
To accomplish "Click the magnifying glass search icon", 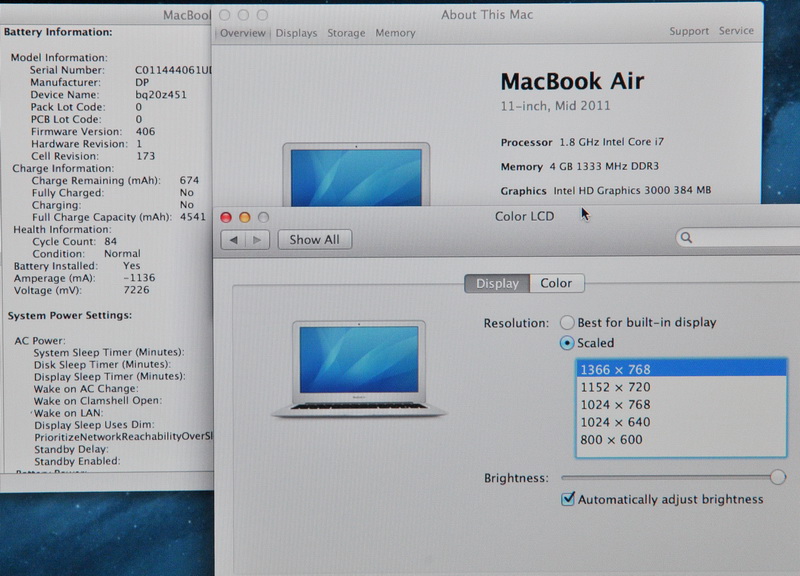I will (x=687, y=238).
